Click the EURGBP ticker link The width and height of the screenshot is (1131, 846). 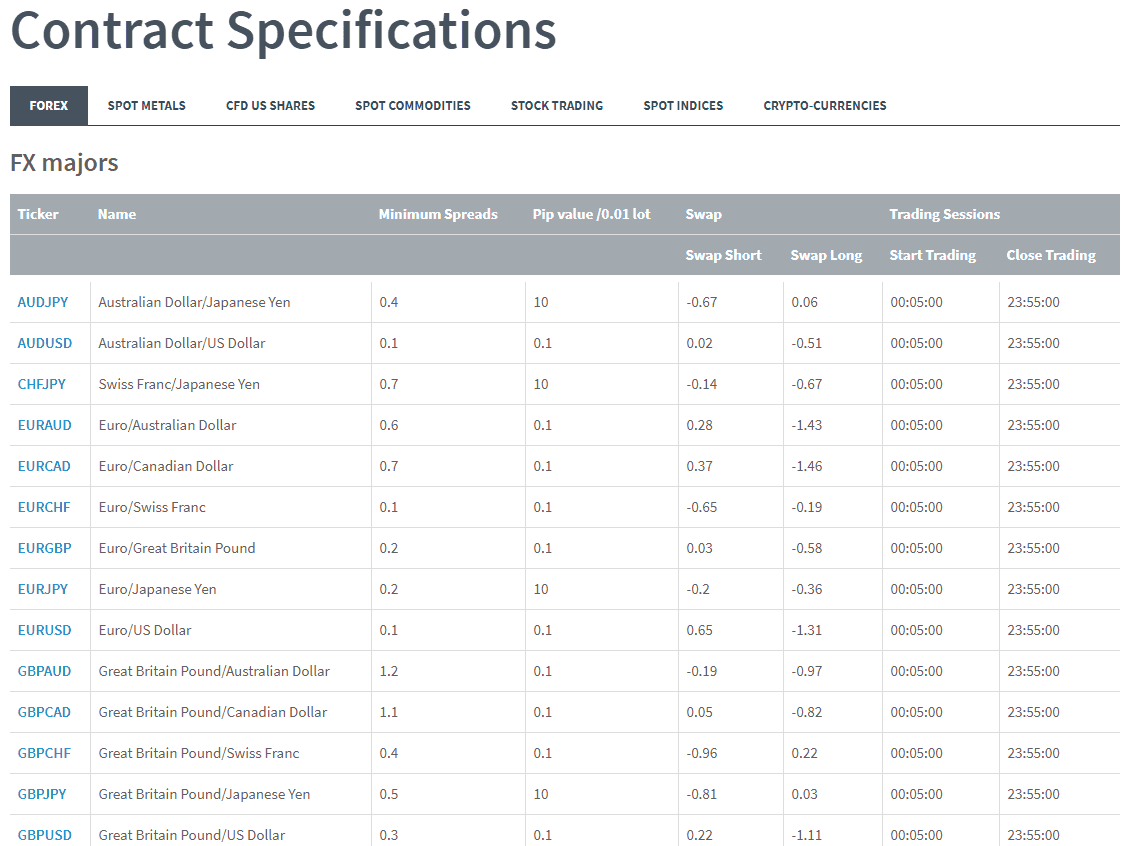pyautogui.click(x=44, y=548)
